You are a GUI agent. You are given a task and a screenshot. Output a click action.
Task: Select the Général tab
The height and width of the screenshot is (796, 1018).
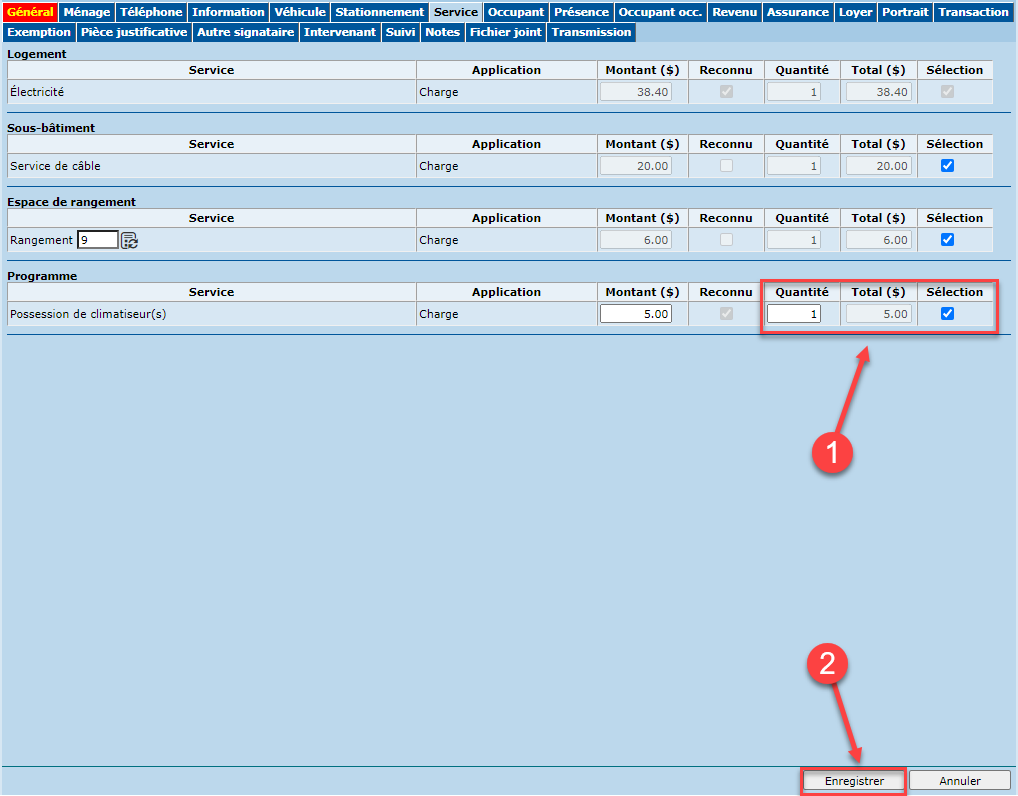click(x=30, y=12)
